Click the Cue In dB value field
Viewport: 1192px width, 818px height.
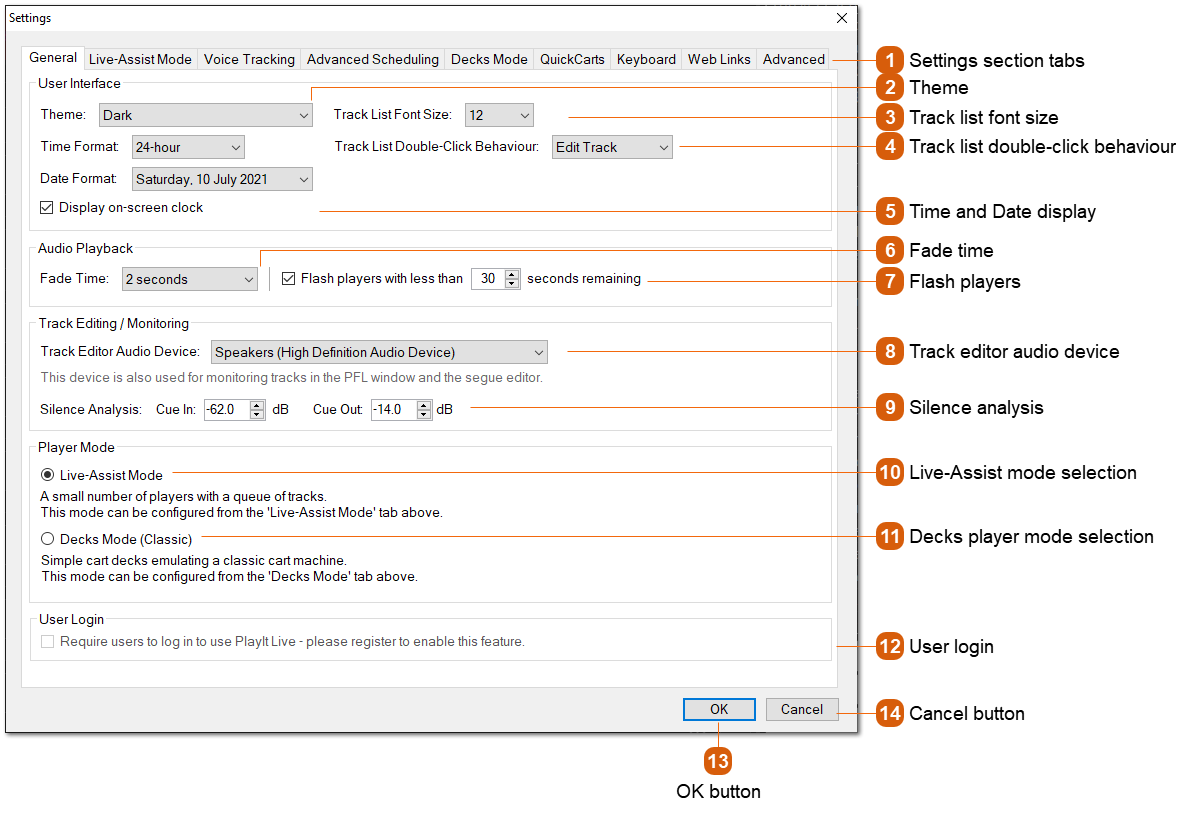click(225, 409)
